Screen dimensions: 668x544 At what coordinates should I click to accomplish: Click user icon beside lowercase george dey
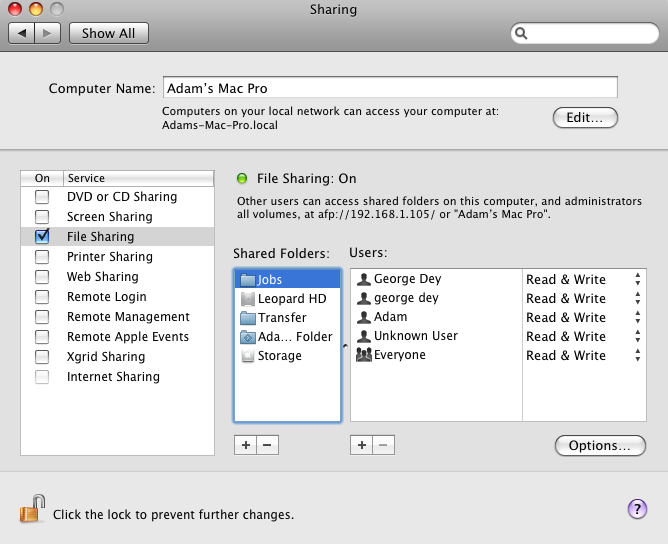(363, 298)
